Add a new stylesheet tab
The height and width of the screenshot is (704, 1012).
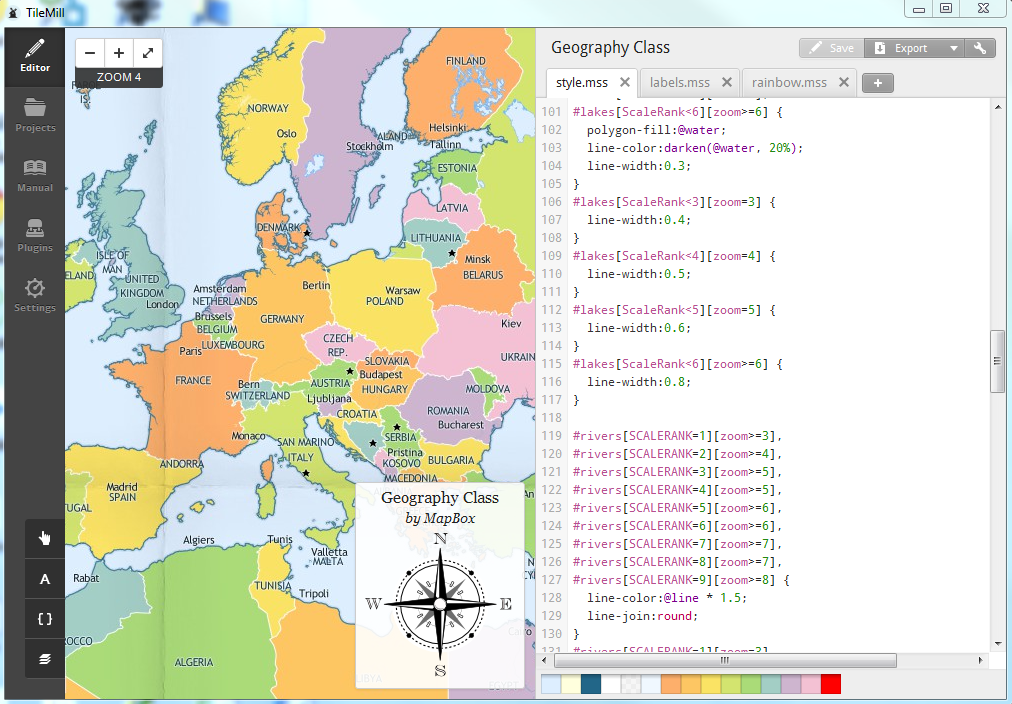(877, 83)
